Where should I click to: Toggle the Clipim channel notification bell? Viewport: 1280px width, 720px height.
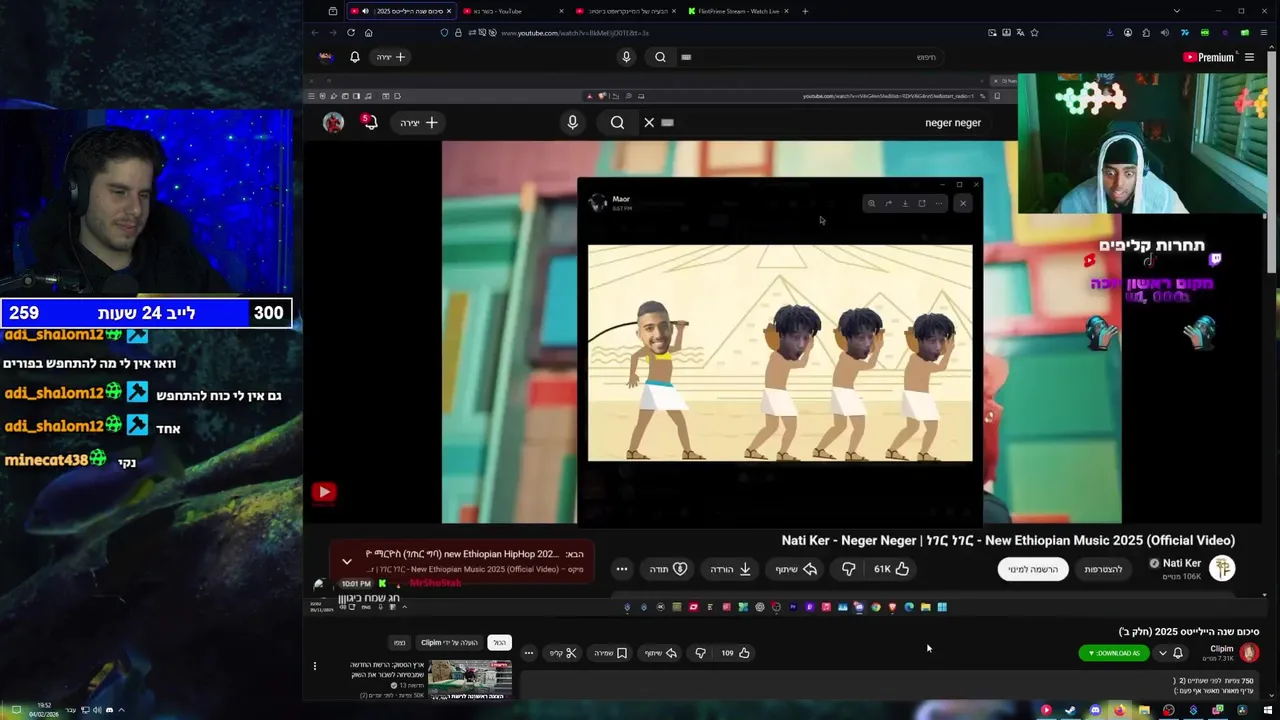[1178, 653]
